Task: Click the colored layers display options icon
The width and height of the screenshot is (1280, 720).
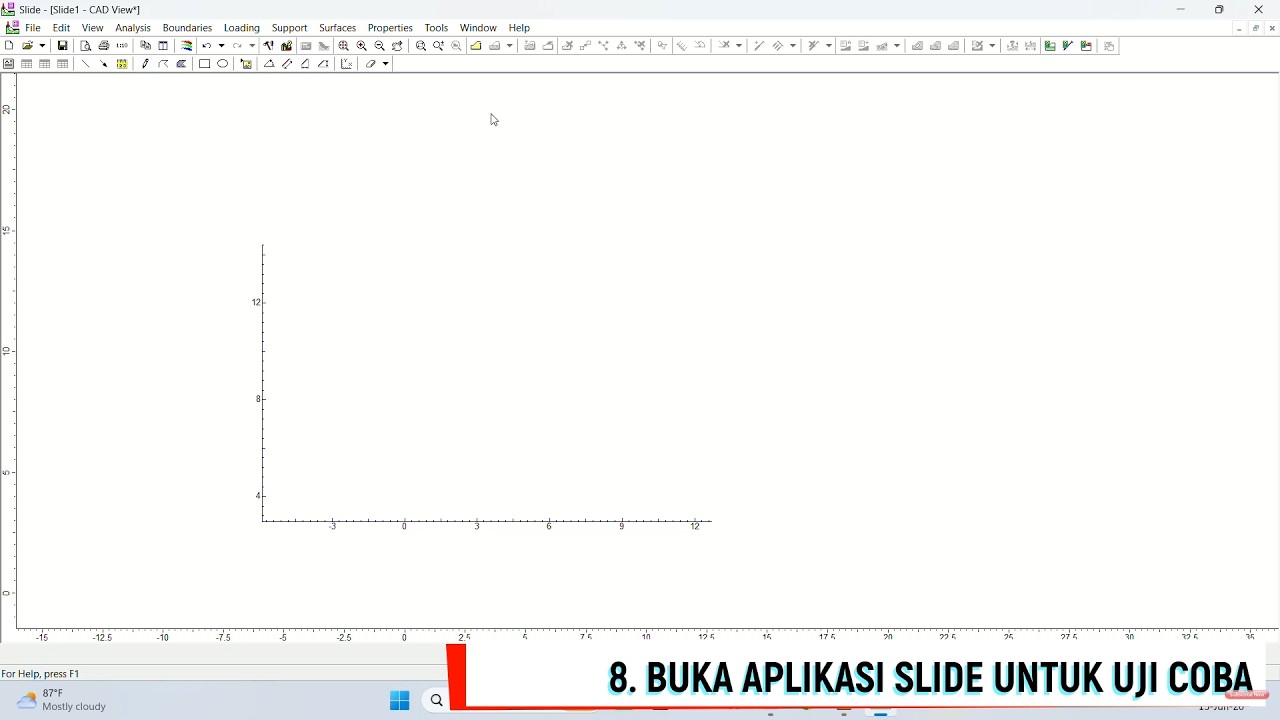Action: click(187, 46)
